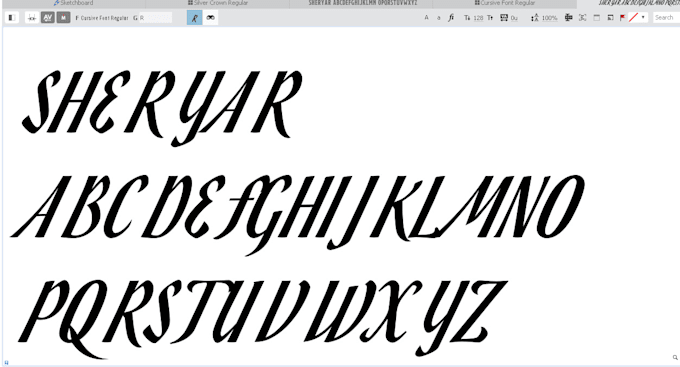Click the Cursive Font Regular font selector
This screenshot has width=680, height=367.
click(102, 18)
